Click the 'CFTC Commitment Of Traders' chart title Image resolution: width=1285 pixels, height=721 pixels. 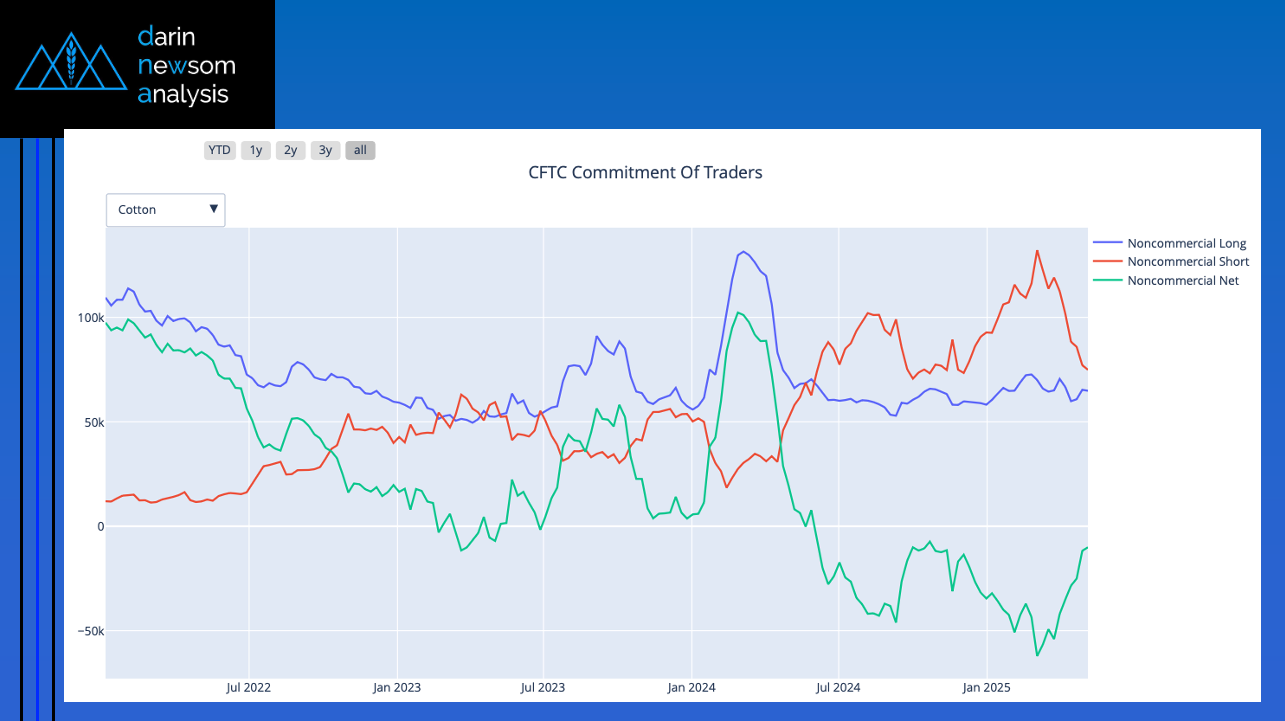[645, 173]
